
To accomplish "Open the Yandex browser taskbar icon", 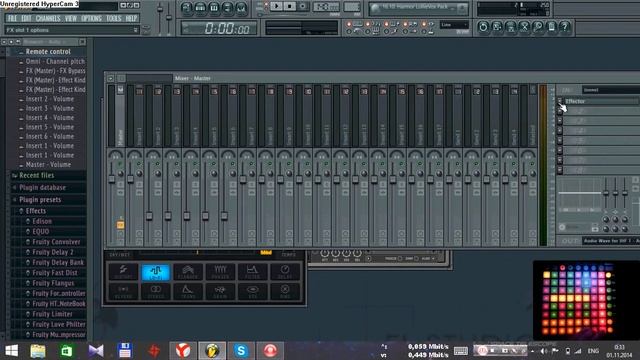I will pos(183,351).
